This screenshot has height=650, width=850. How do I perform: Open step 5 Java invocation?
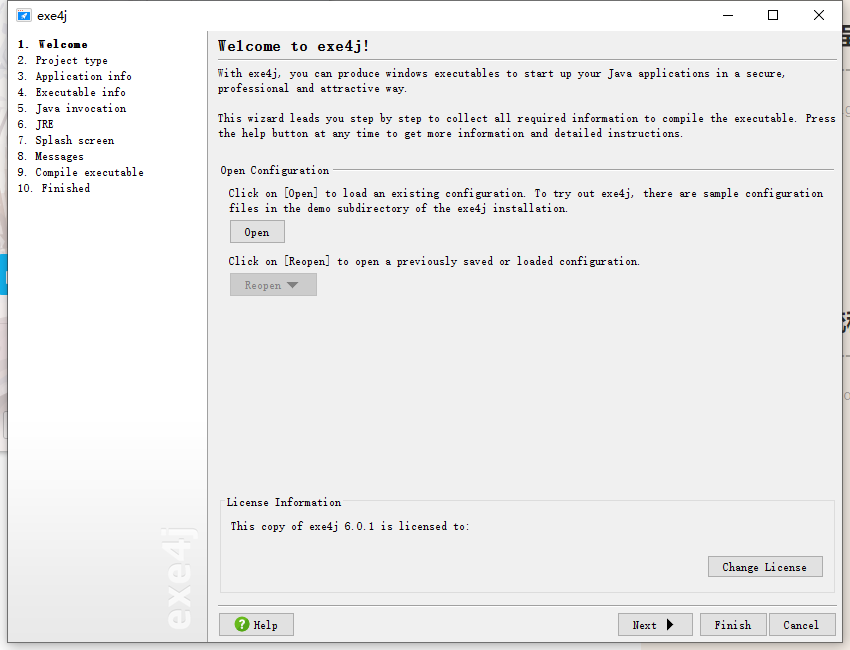72,108
